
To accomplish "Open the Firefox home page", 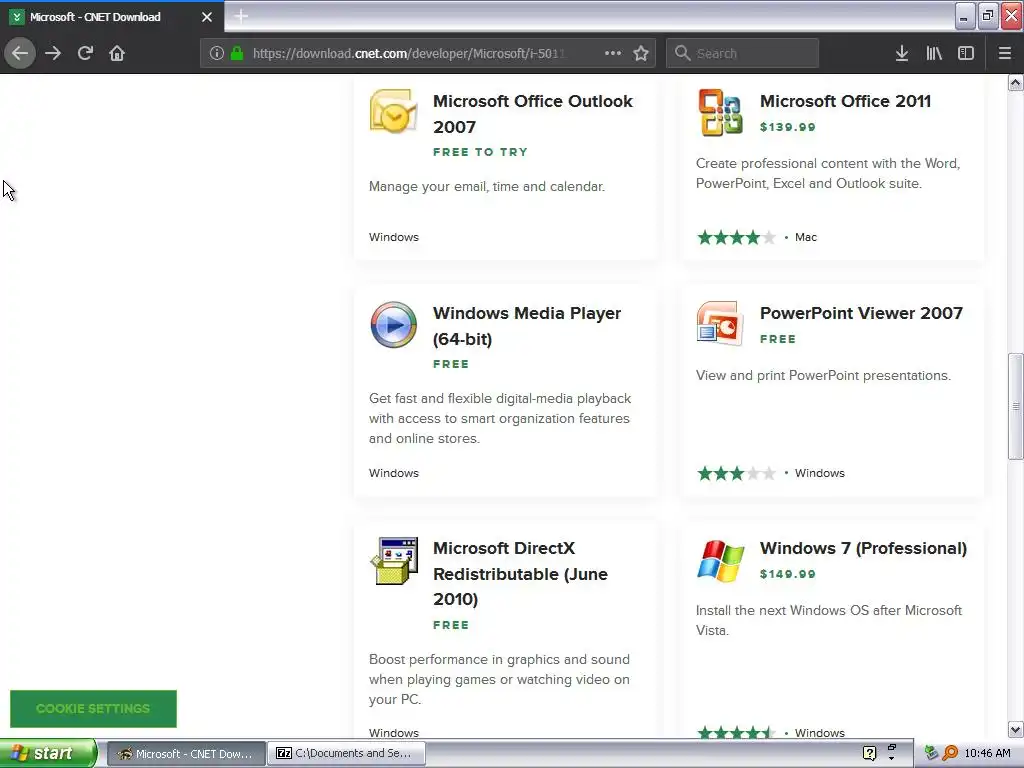I will point(117,53).
